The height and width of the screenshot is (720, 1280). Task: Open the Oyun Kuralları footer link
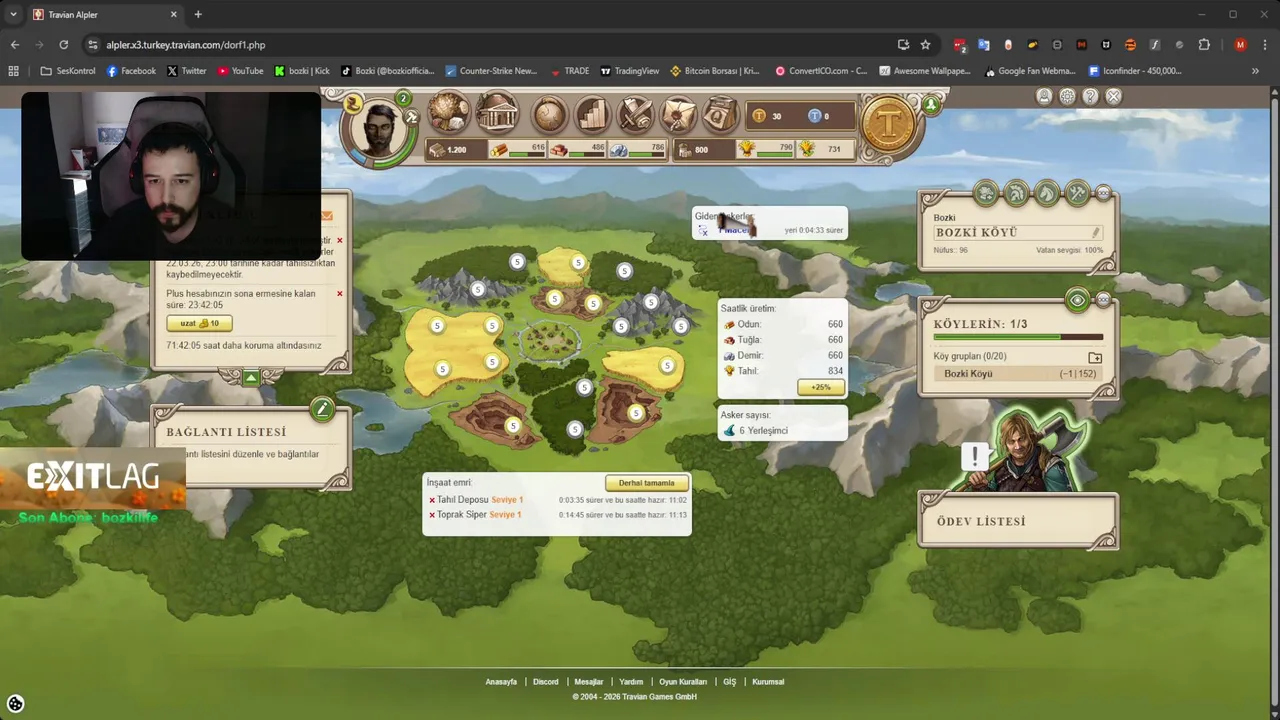[683, 682]
